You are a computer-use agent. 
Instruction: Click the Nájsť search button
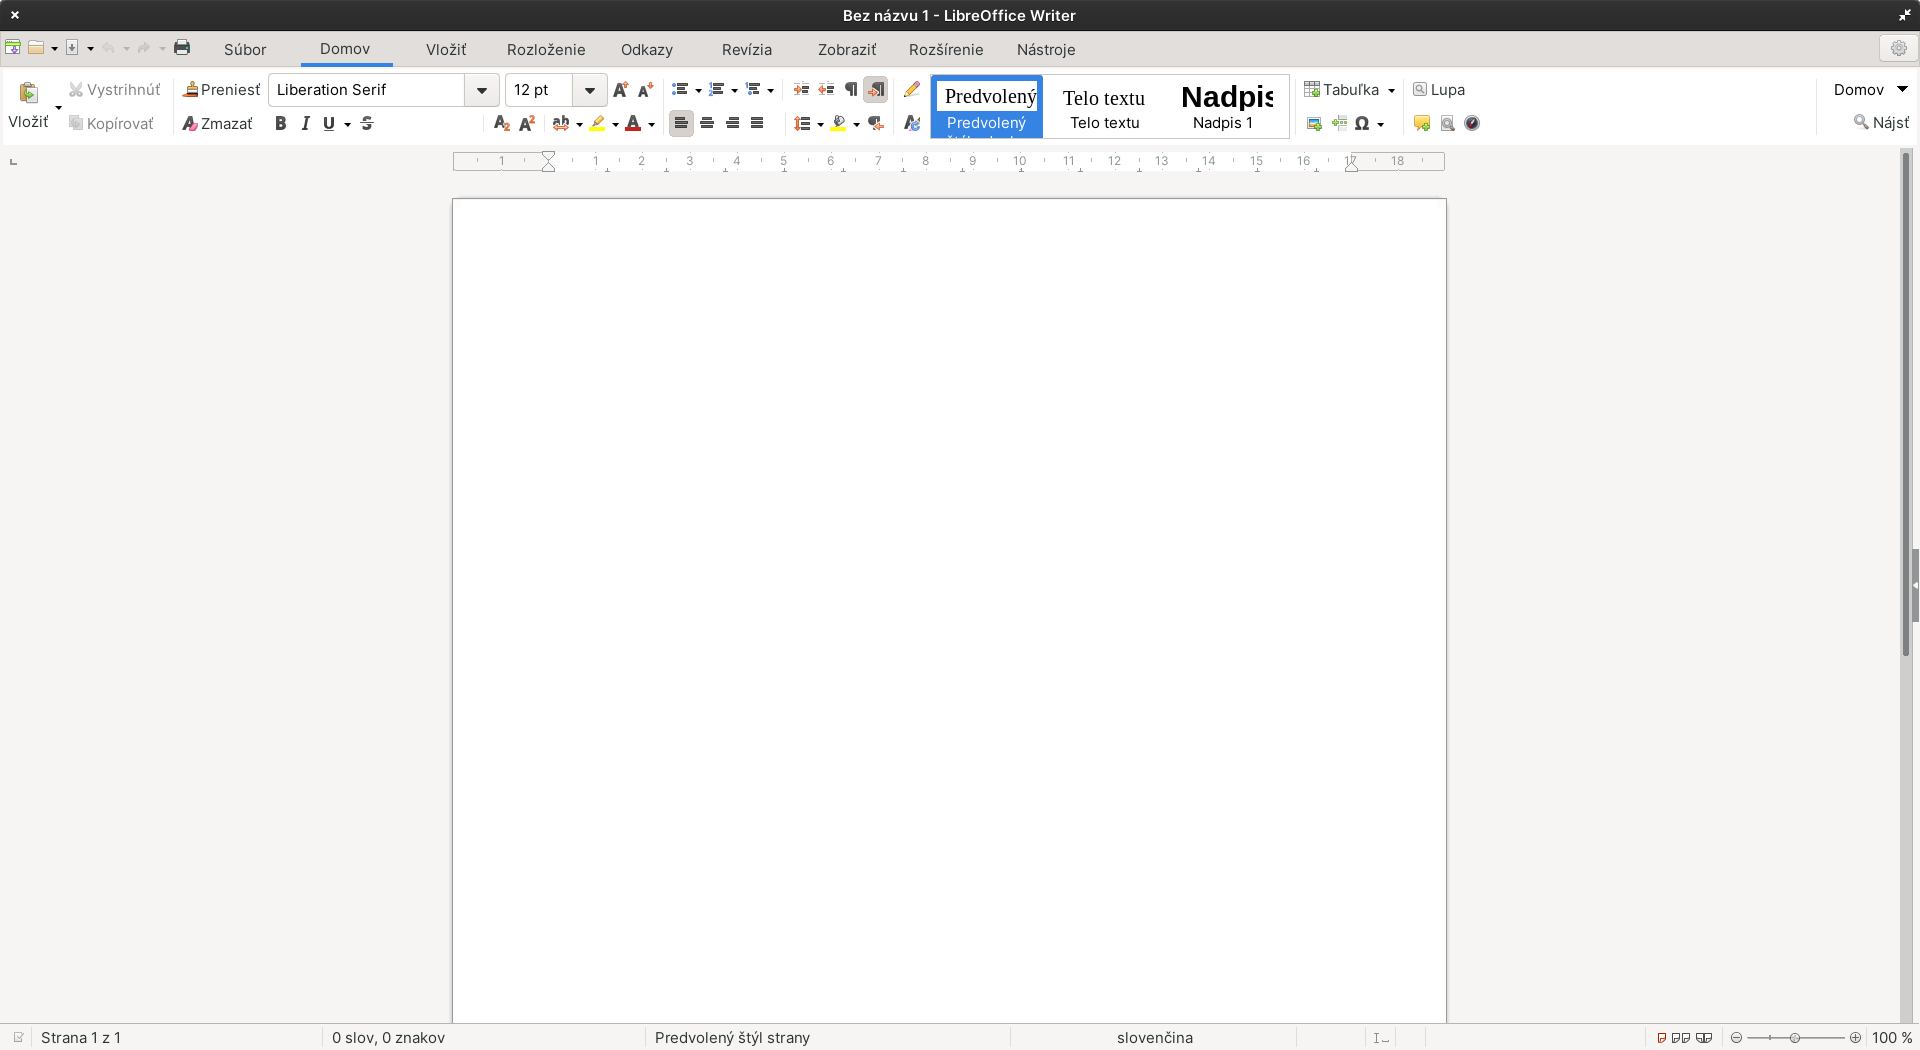coord(1881,122)
